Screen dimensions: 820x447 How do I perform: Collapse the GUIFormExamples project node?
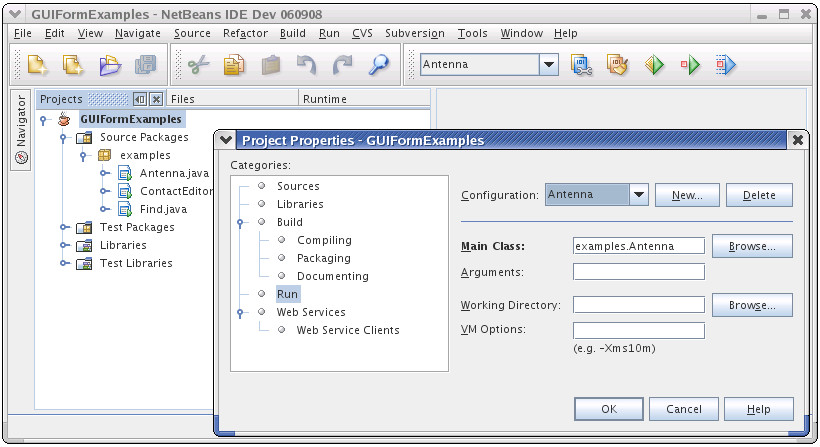(43, 120)
